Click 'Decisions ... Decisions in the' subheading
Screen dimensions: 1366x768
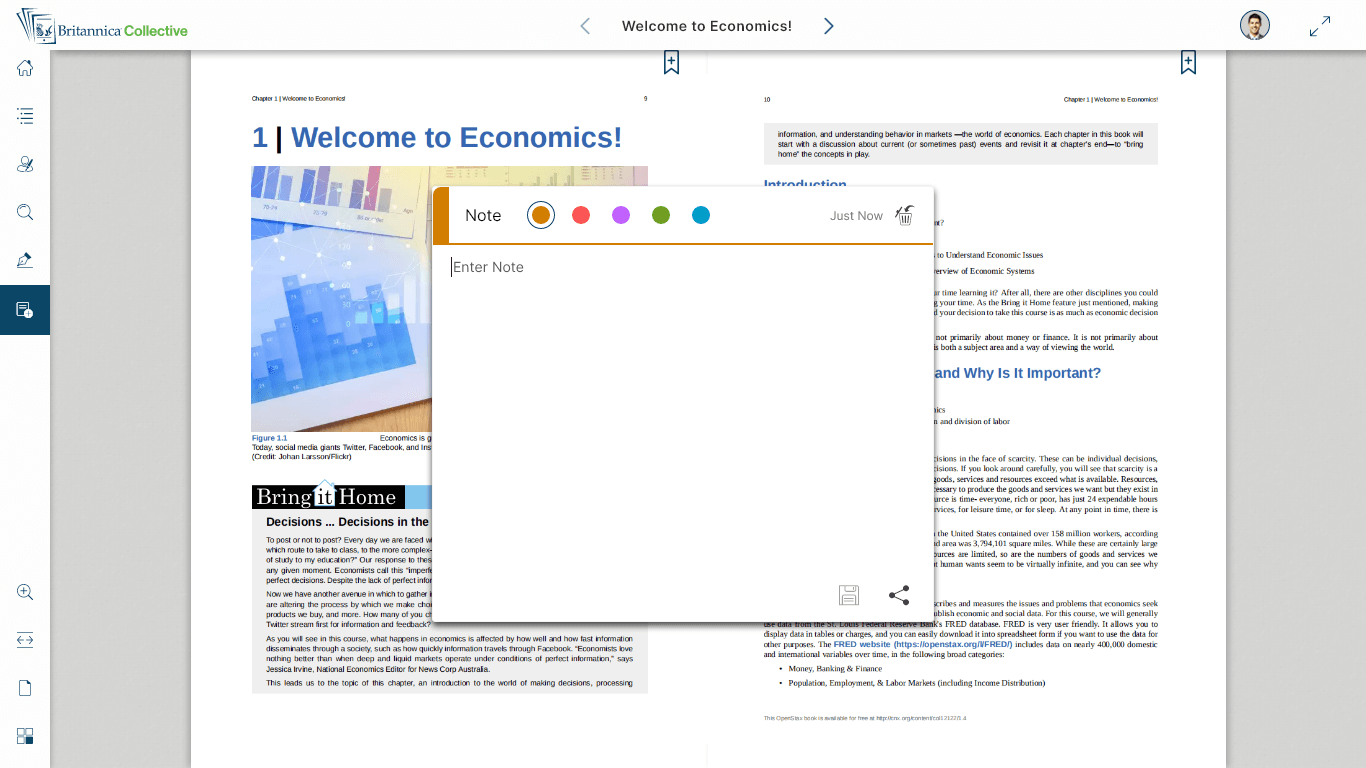(x=348, y=522)
